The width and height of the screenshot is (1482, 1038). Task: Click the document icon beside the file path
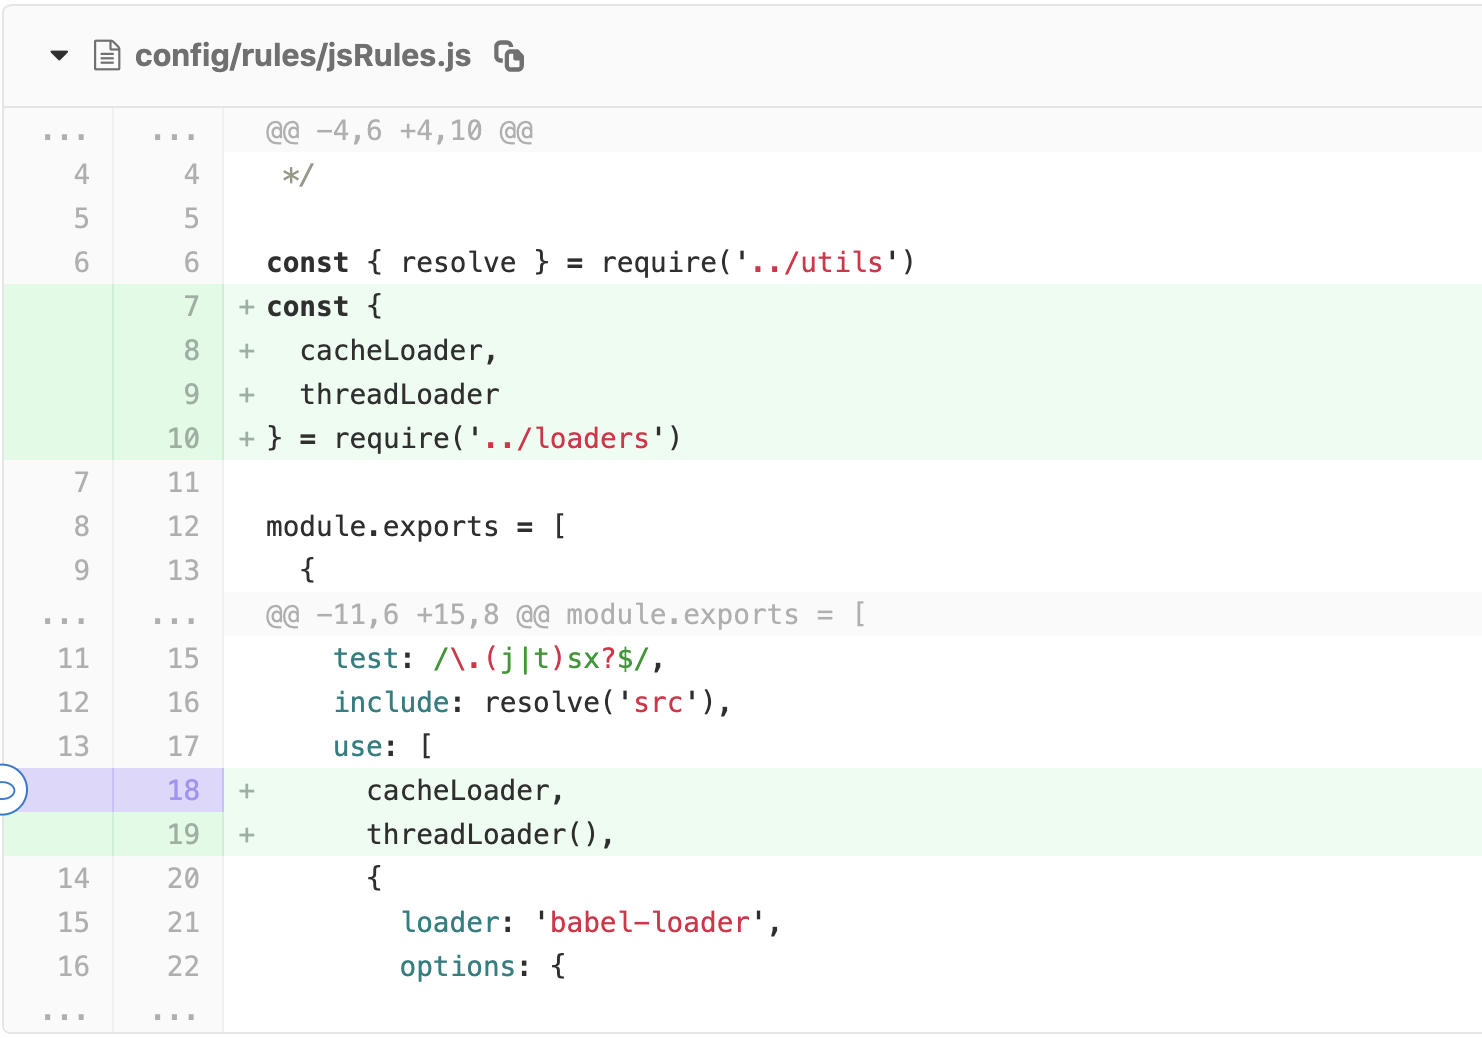(107, 56)
